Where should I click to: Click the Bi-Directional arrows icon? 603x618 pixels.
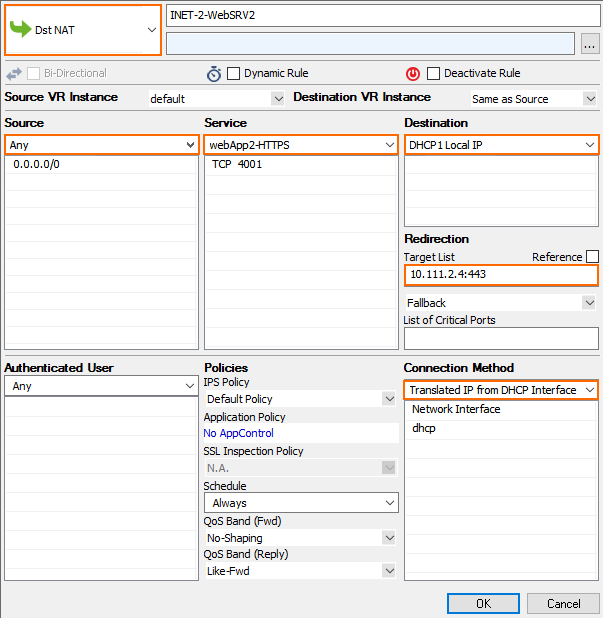(x=14, y=74)
